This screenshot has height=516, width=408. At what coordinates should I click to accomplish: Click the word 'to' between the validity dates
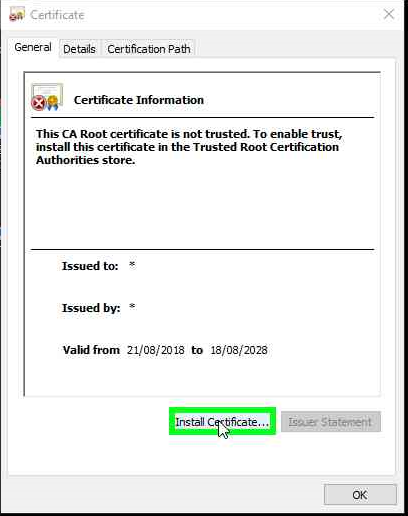197,350
